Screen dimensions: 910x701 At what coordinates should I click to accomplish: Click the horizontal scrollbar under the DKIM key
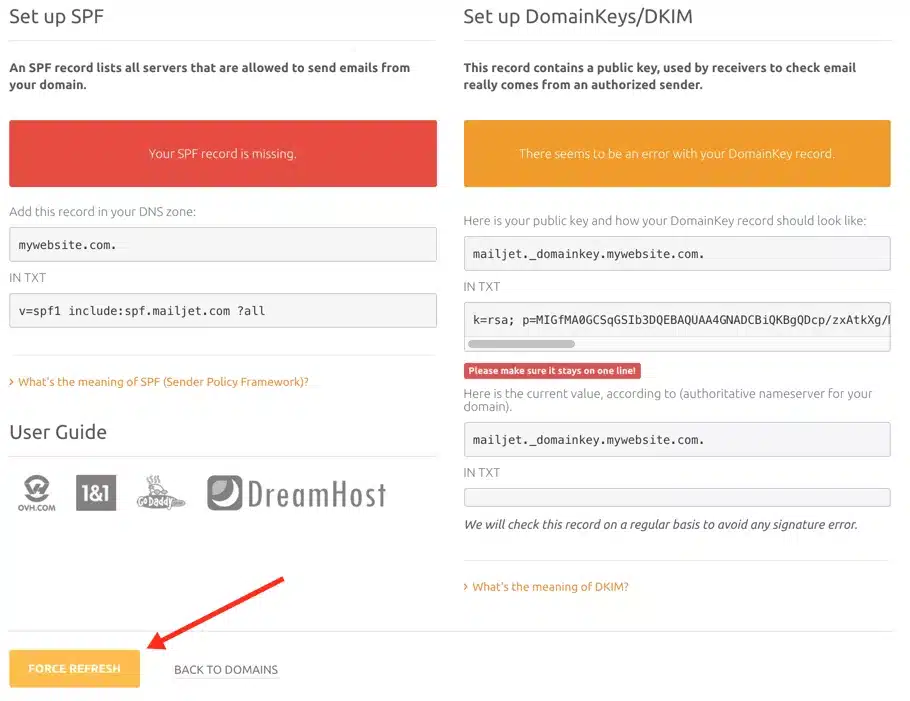pos(521,344)
